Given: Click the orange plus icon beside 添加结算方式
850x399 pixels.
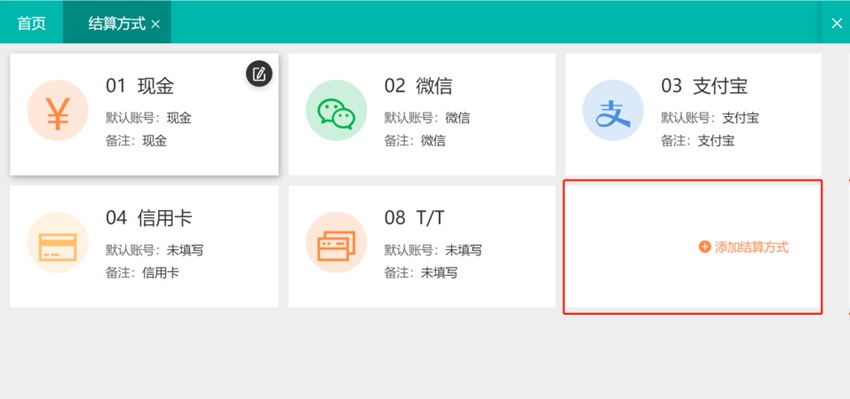Looking at the screenshot, I should pyautogui.click(x=704, y=247).
